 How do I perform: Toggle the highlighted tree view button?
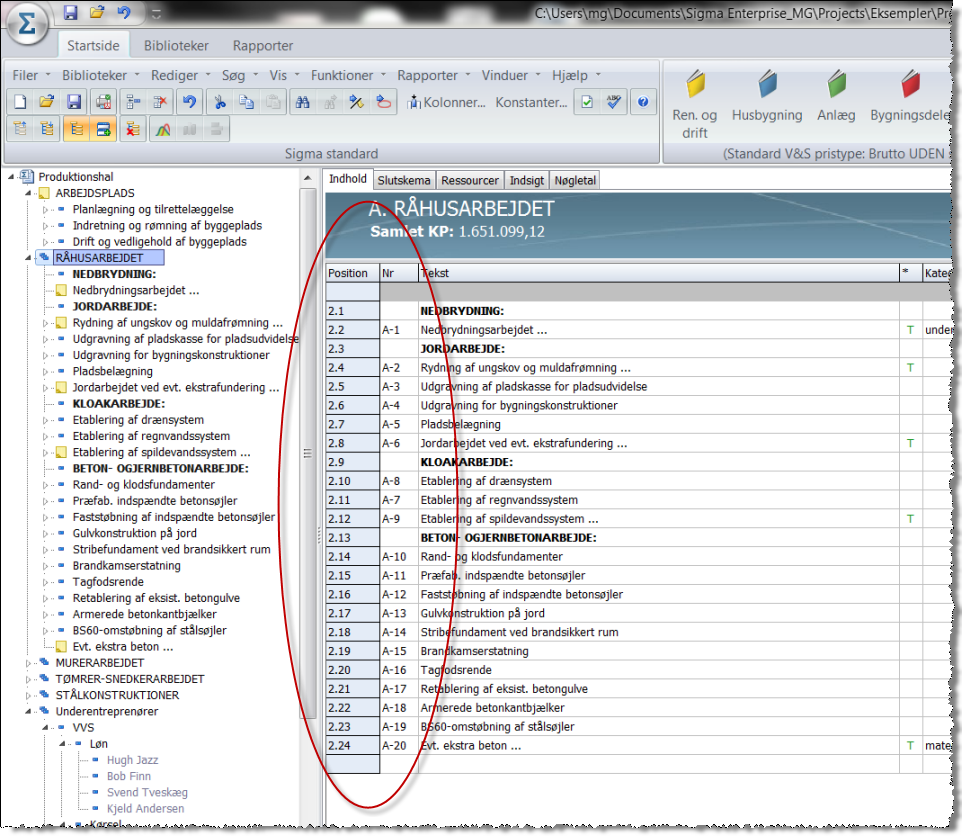point(77,129)
